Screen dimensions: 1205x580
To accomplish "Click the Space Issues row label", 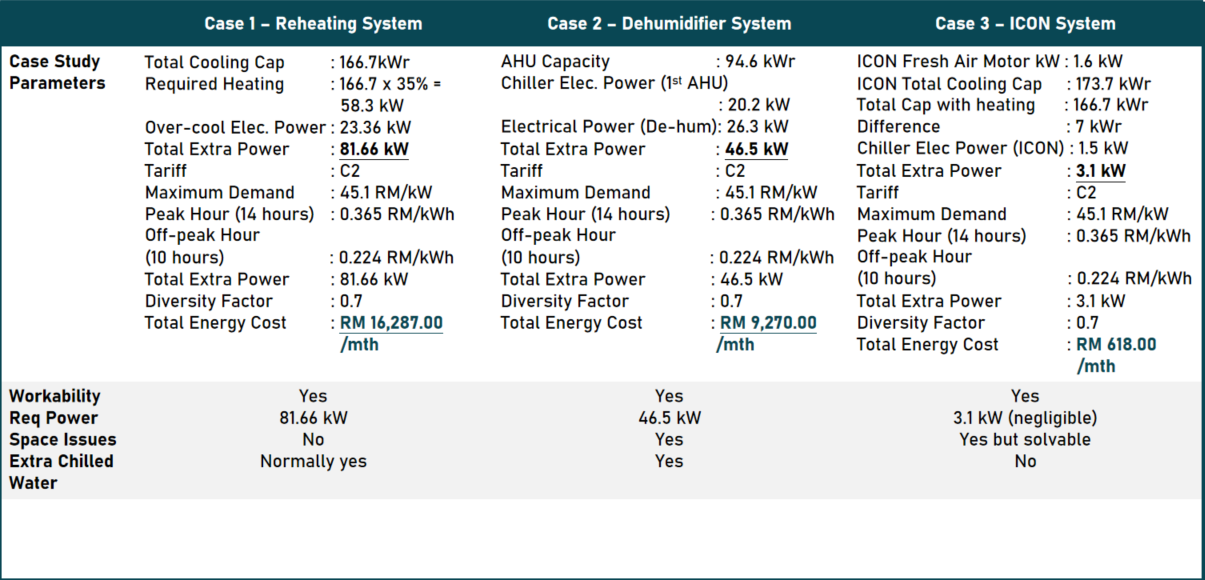I will click(62, 440).
